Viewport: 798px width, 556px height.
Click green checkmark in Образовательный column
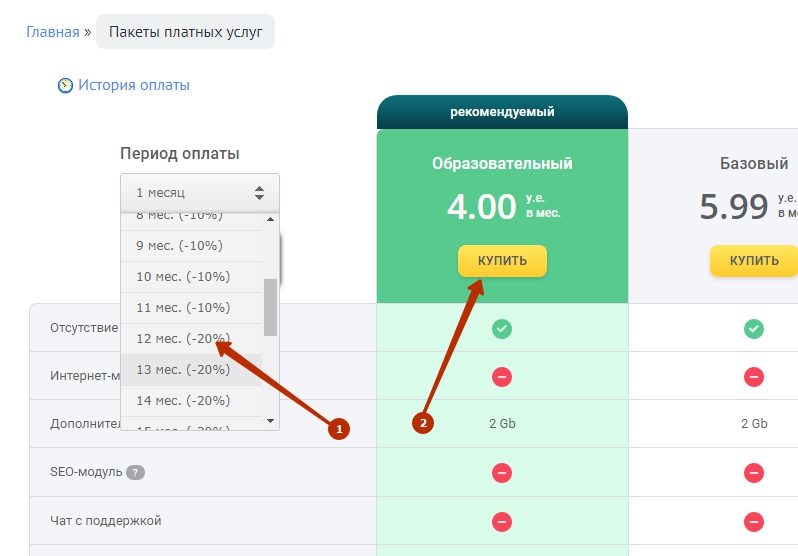pyautogui.click(x=502, y=329)
